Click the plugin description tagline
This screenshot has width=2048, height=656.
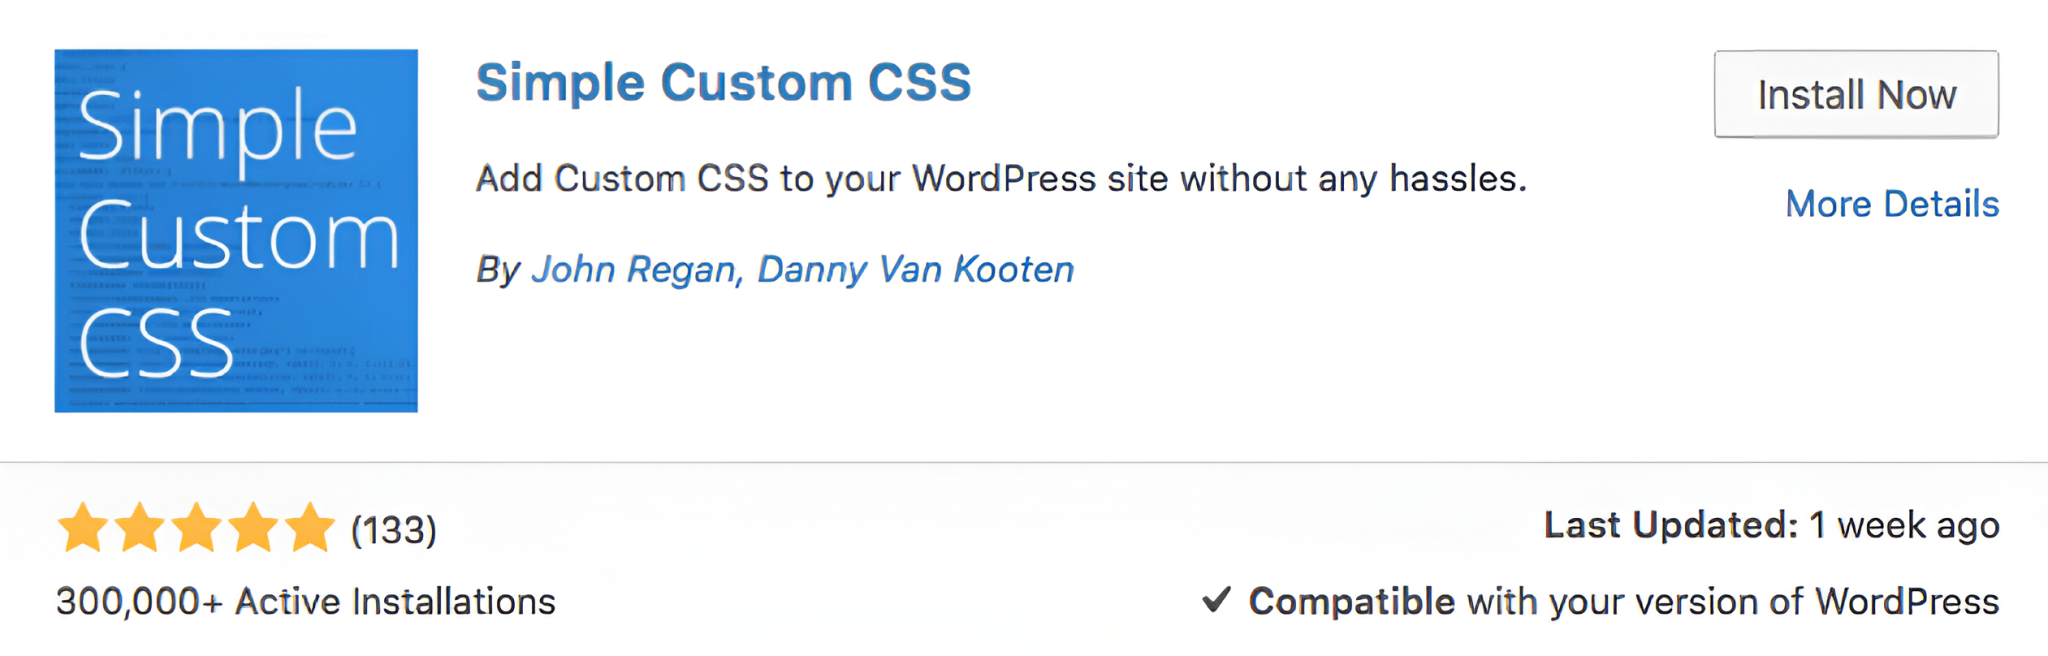pyautogui.click(x=1001, y=178)
